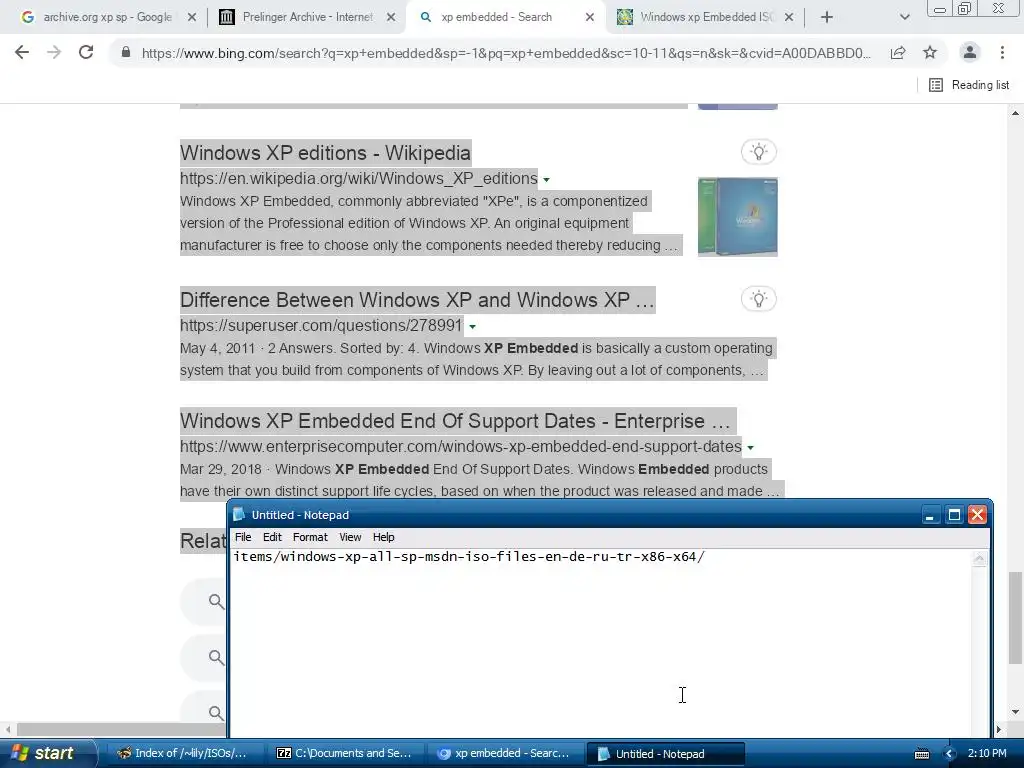Click the horizontal scrollbar left arrow

(8, 729)
